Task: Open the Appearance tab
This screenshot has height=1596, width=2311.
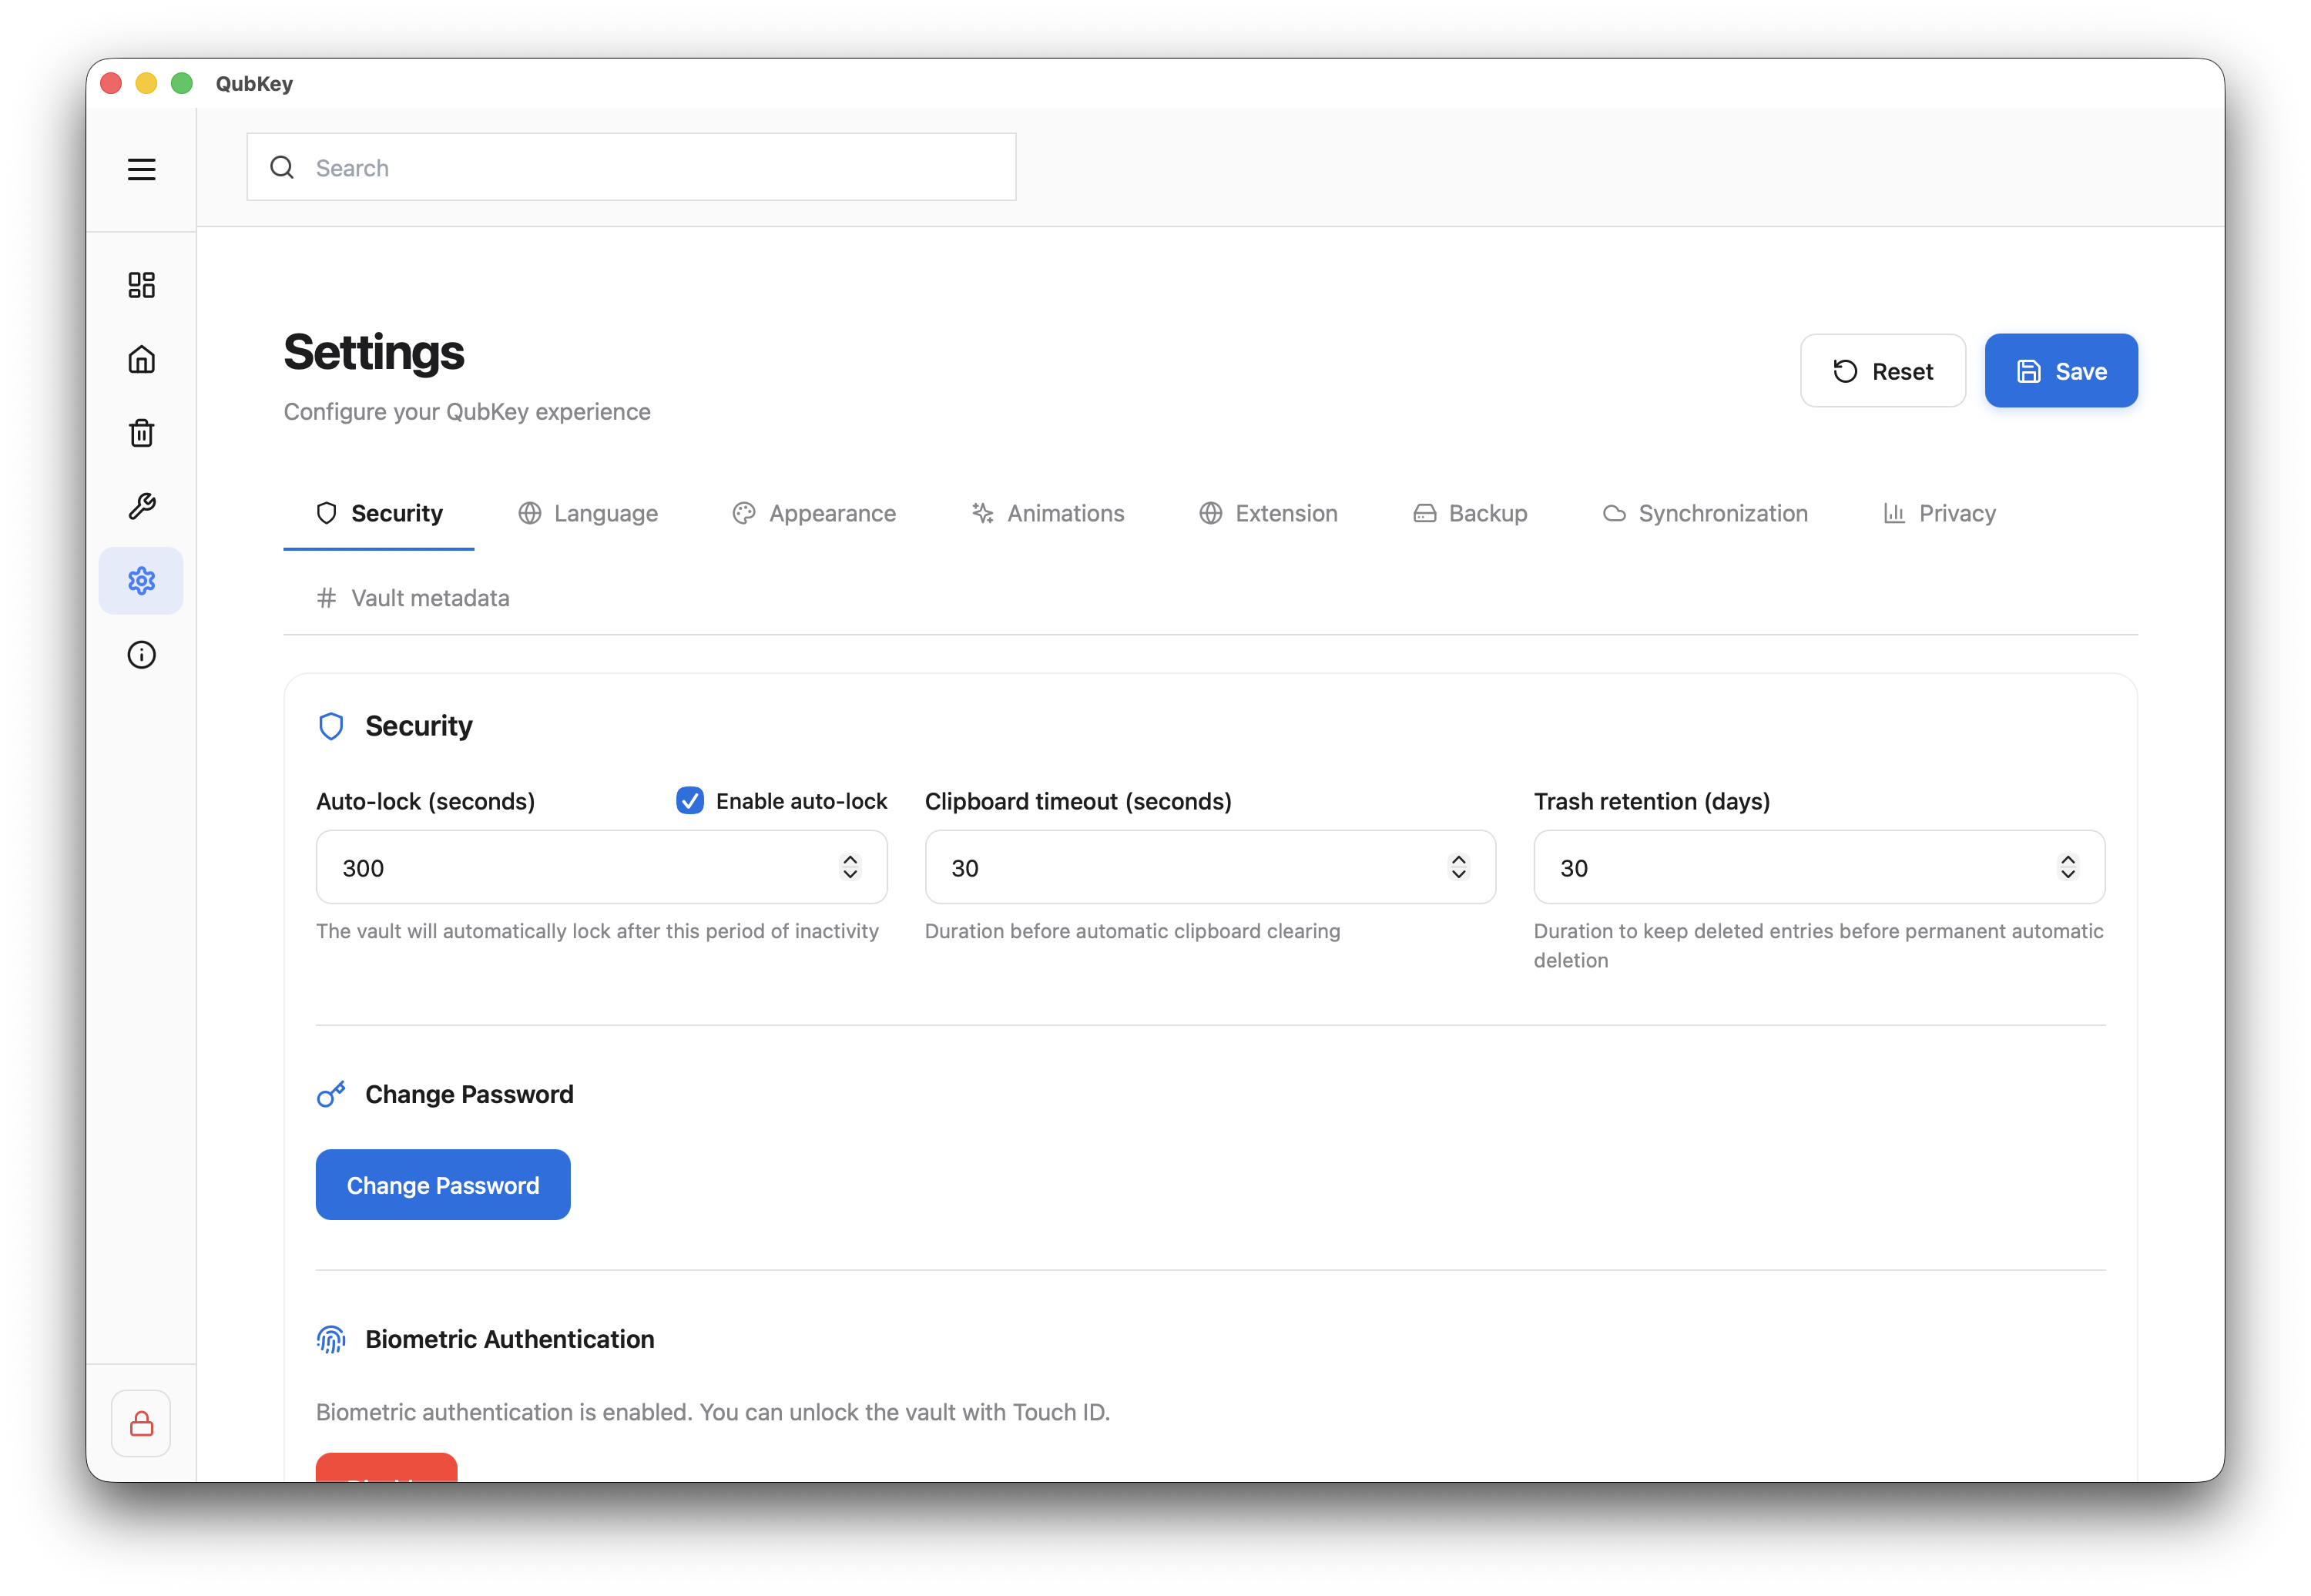Action: coord(814,514)
